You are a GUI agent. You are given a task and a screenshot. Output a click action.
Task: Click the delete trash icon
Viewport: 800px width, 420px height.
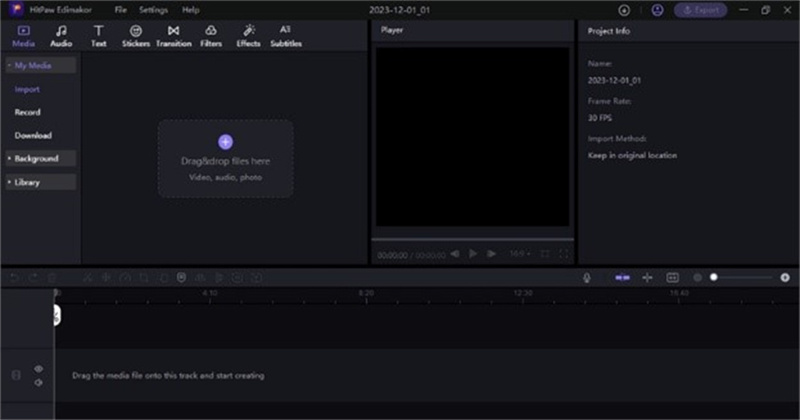(x=52, y=278)
